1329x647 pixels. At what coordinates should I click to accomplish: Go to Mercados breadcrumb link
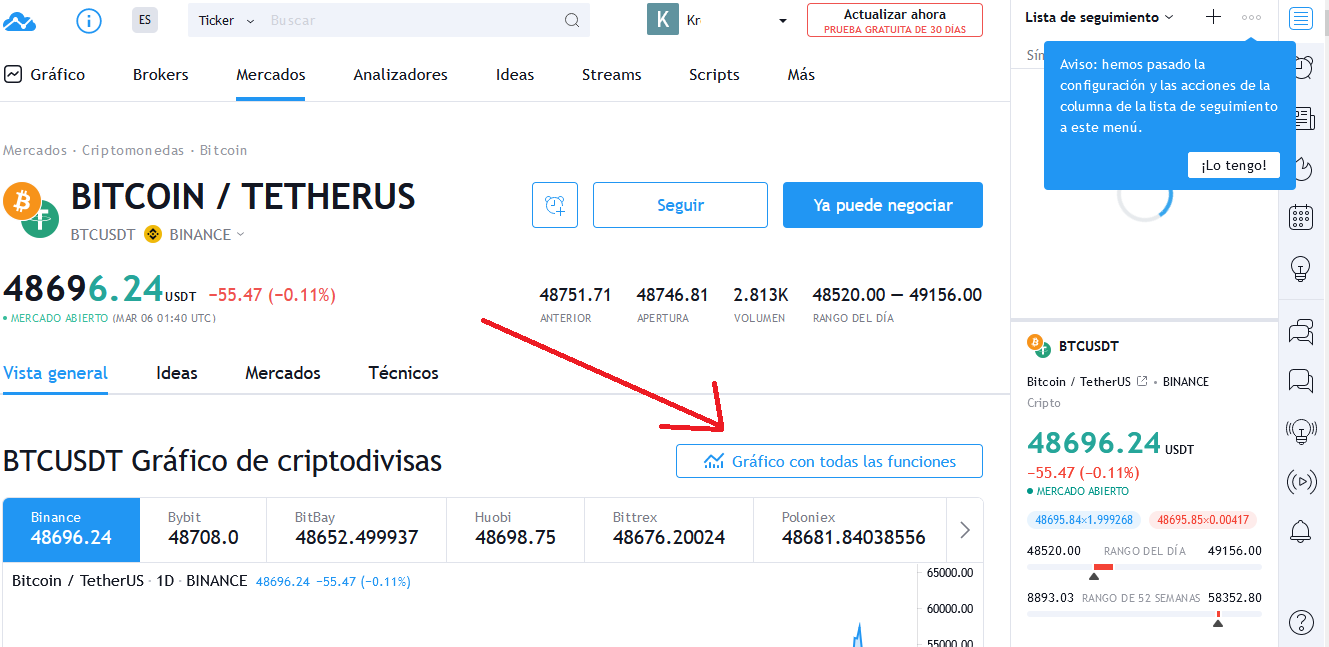35,150
